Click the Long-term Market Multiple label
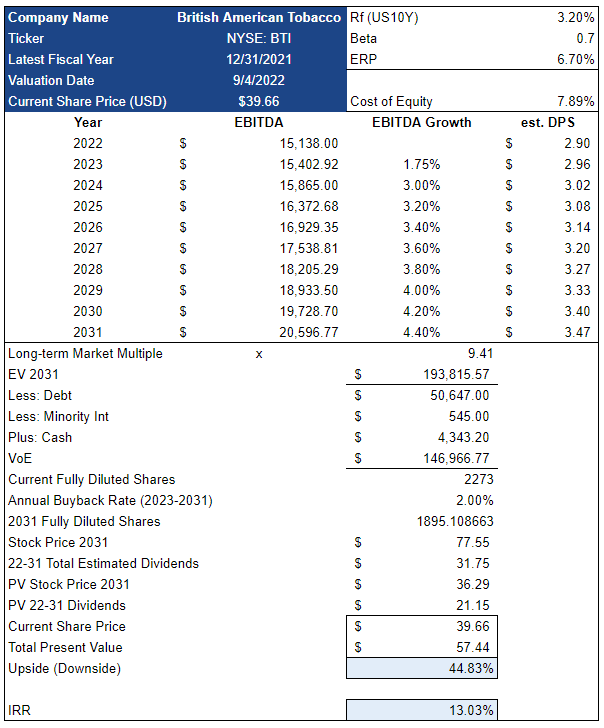This screenshot has width=604, height=728. pos(85,354)
